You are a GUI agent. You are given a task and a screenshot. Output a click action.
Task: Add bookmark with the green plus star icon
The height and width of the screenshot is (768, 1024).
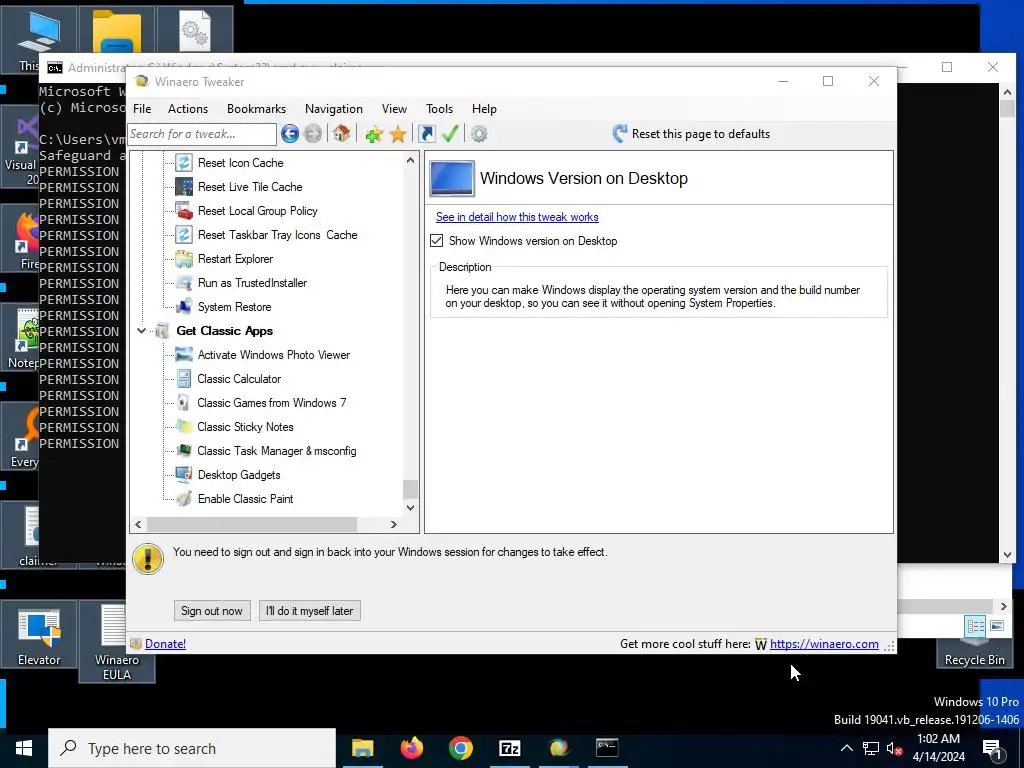coord(374,134)
